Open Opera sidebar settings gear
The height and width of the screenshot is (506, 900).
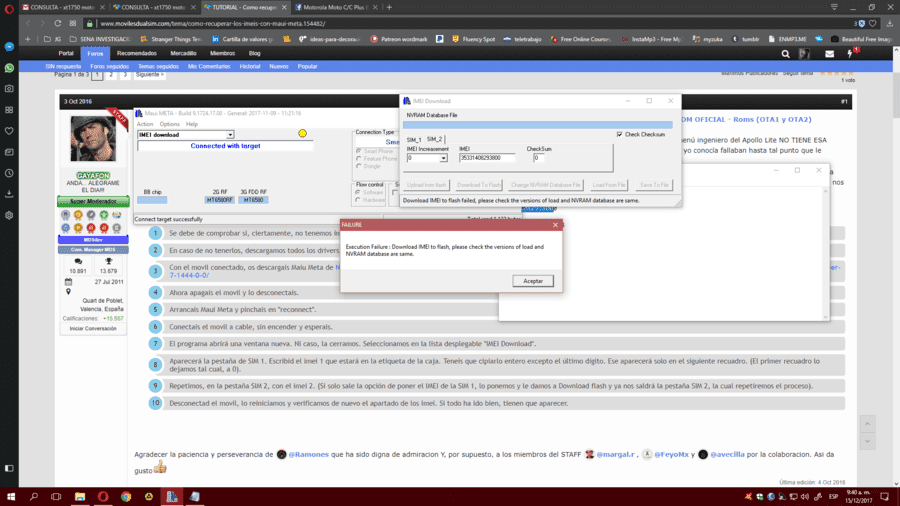[9, 216]
